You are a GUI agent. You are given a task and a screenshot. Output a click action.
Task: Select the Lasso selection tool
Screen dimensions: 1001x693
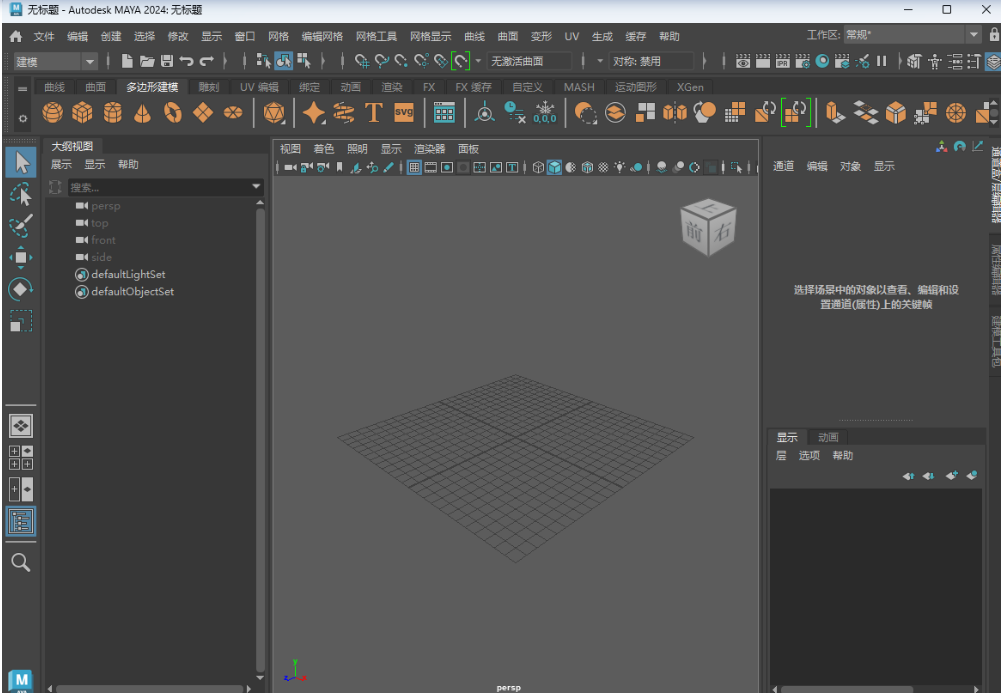click(20, 194)
